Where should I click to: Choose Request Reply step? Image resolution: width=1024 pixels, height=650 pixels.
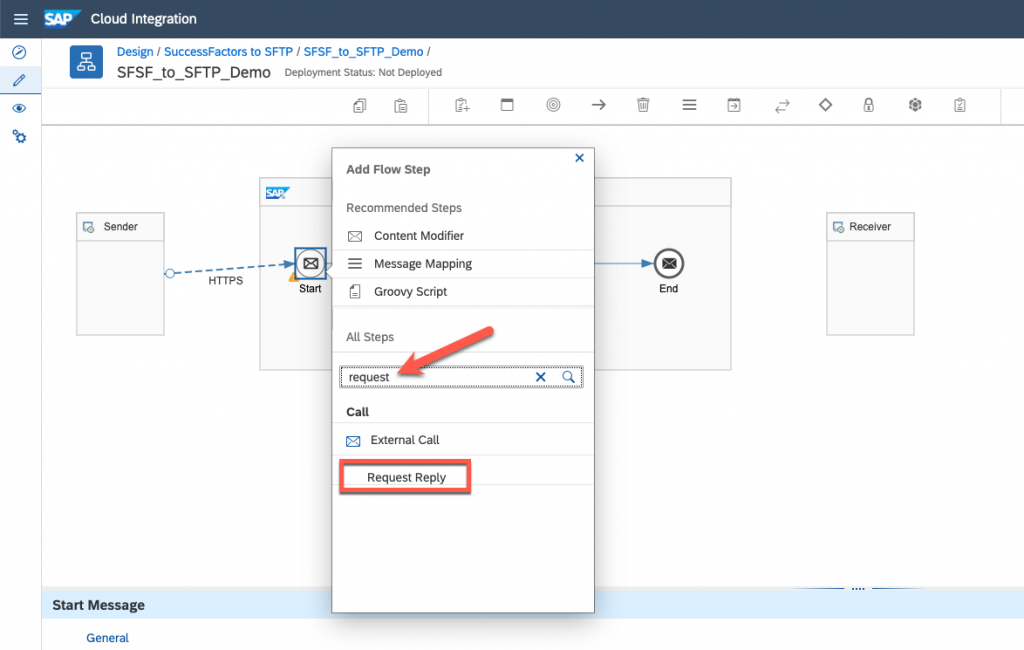(x=405, y=478)
